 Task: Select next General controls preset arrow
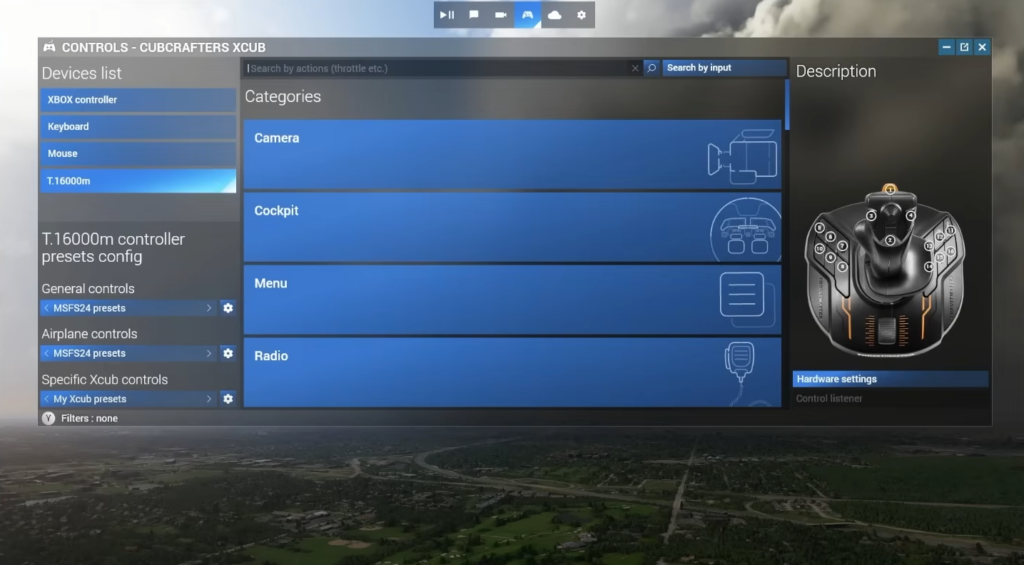click(x=209, y=308)
